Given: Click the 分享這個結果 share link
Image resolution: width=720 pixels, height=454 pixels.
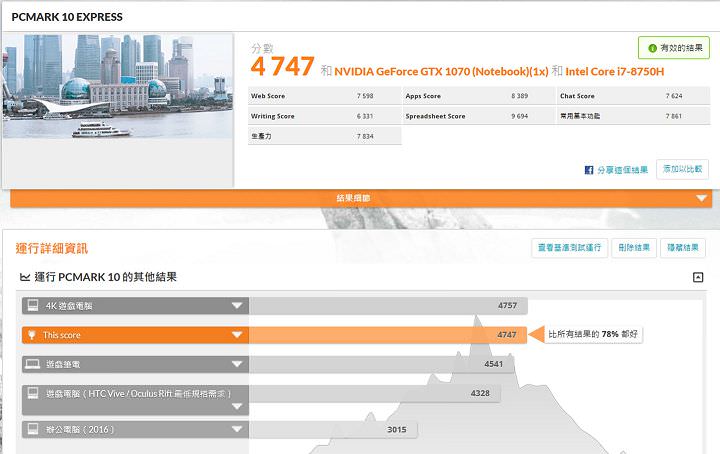Looking at the screenshot, I should 622,170.
